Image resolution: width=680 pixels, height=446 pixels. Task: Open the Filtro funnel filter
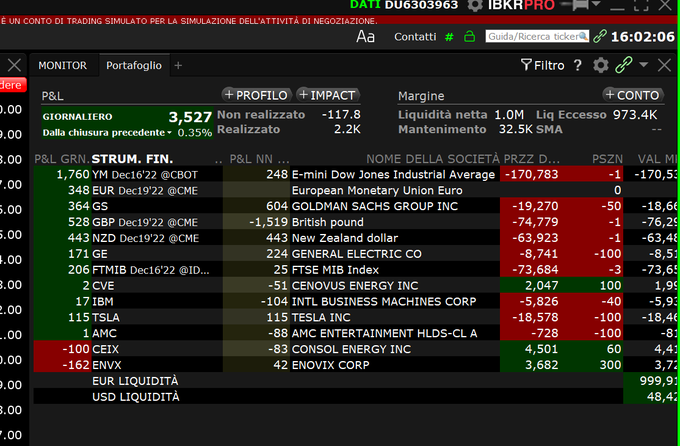click(x=543, y=65)
